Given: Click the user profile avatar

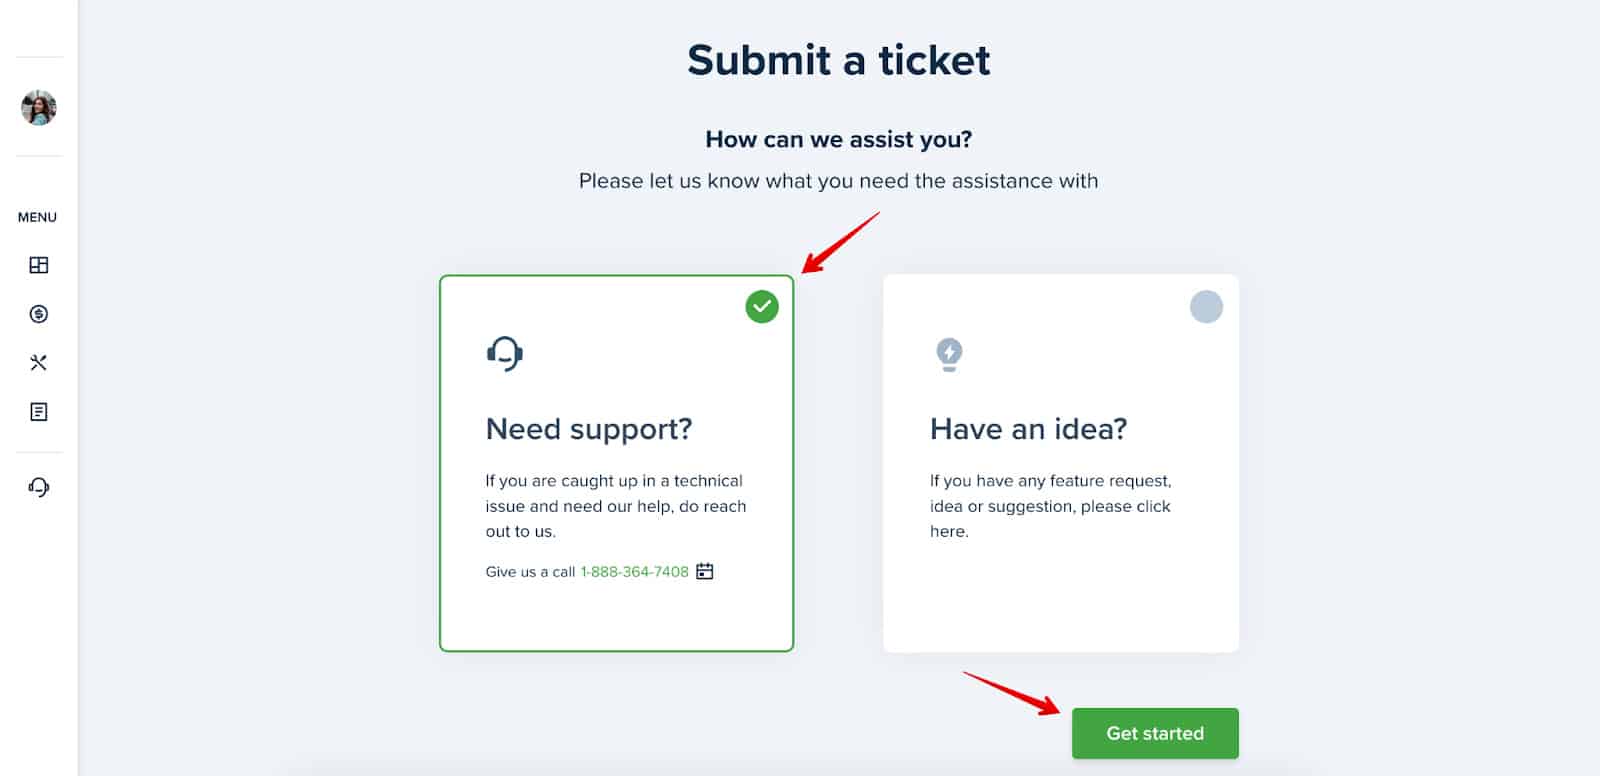Looking at the screenshot, I should pos(39,107).
